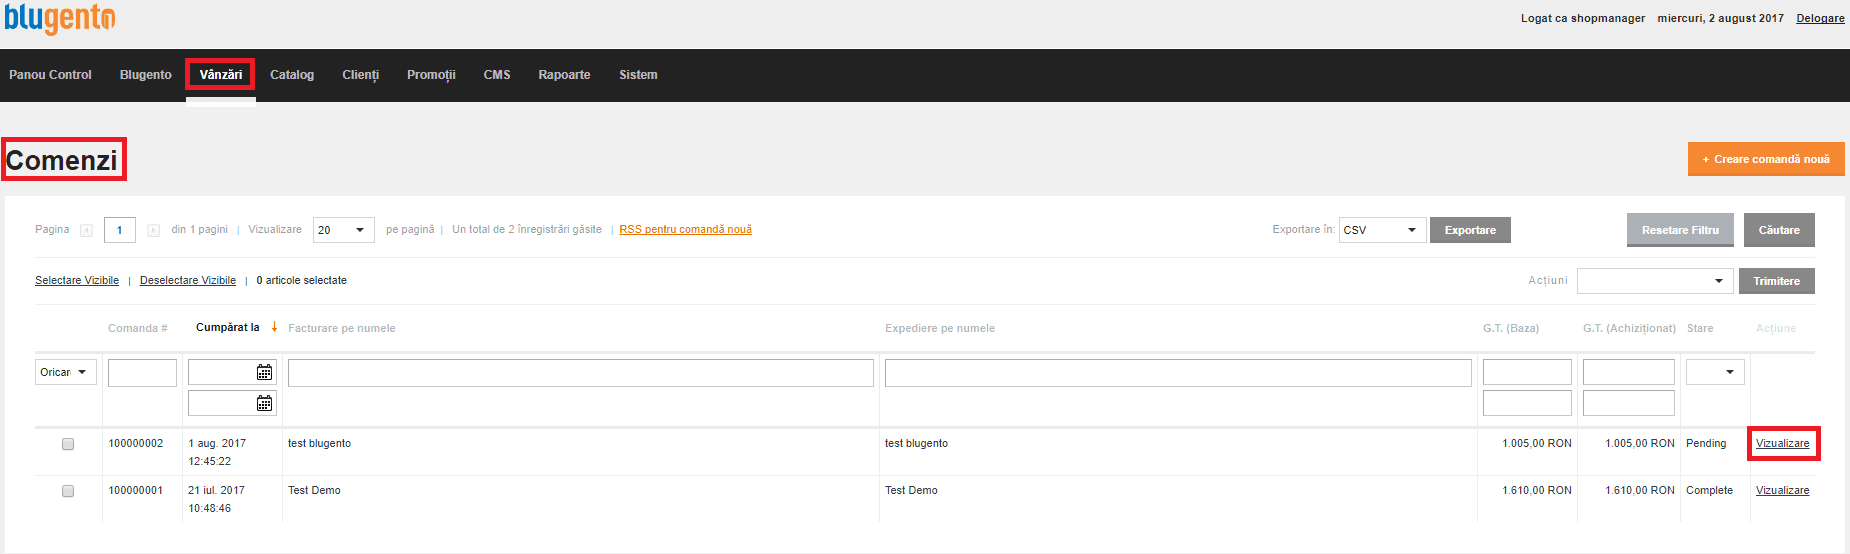Click the Selectare Vizibile link
Screen dimensions: 1850x554
(77, 280)
